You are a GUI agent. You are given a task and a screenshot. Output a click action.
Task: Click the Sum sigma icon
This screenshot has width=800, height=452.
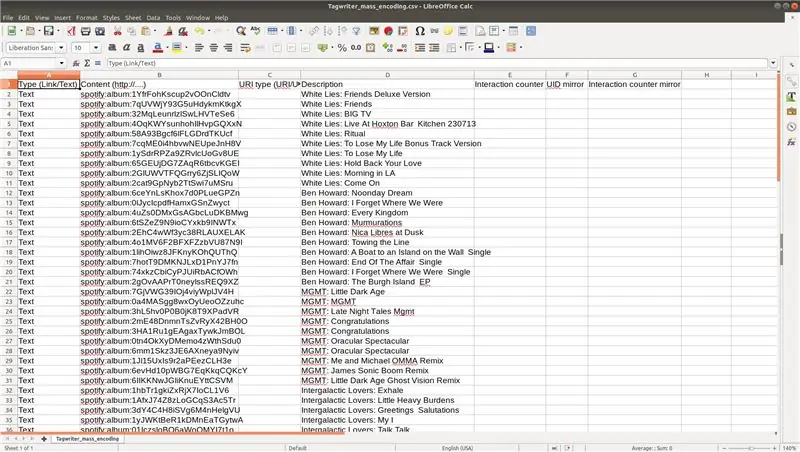click(87, 63)
